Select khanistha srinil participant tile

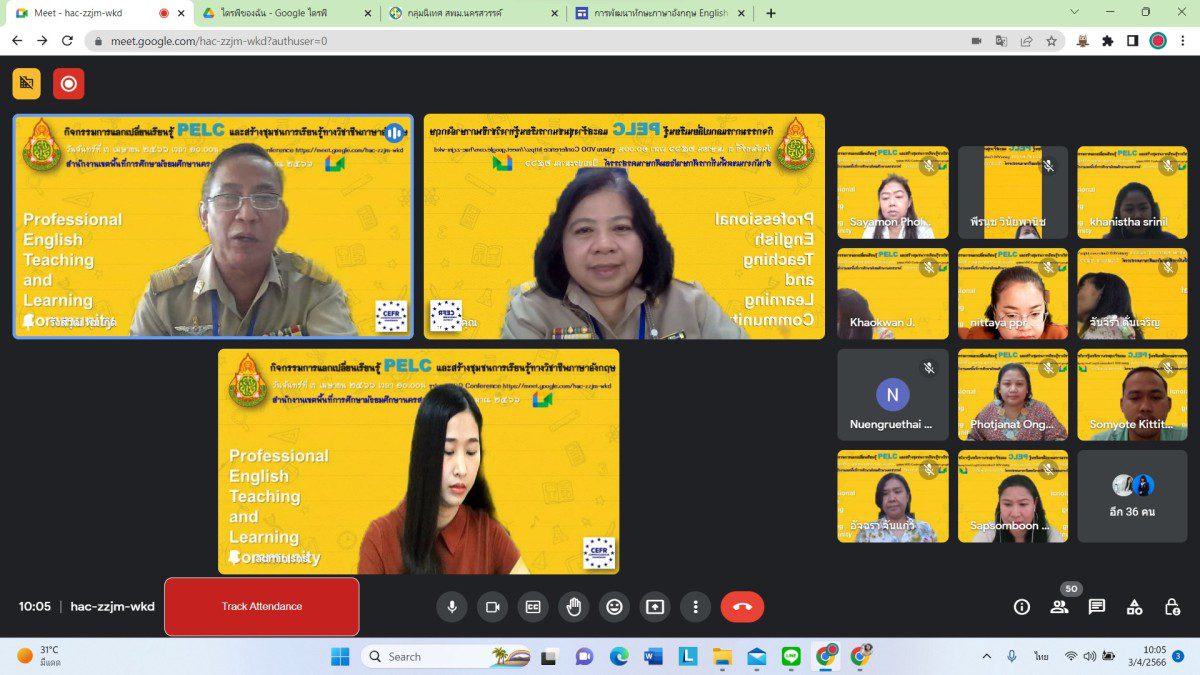pos(1132,192)
